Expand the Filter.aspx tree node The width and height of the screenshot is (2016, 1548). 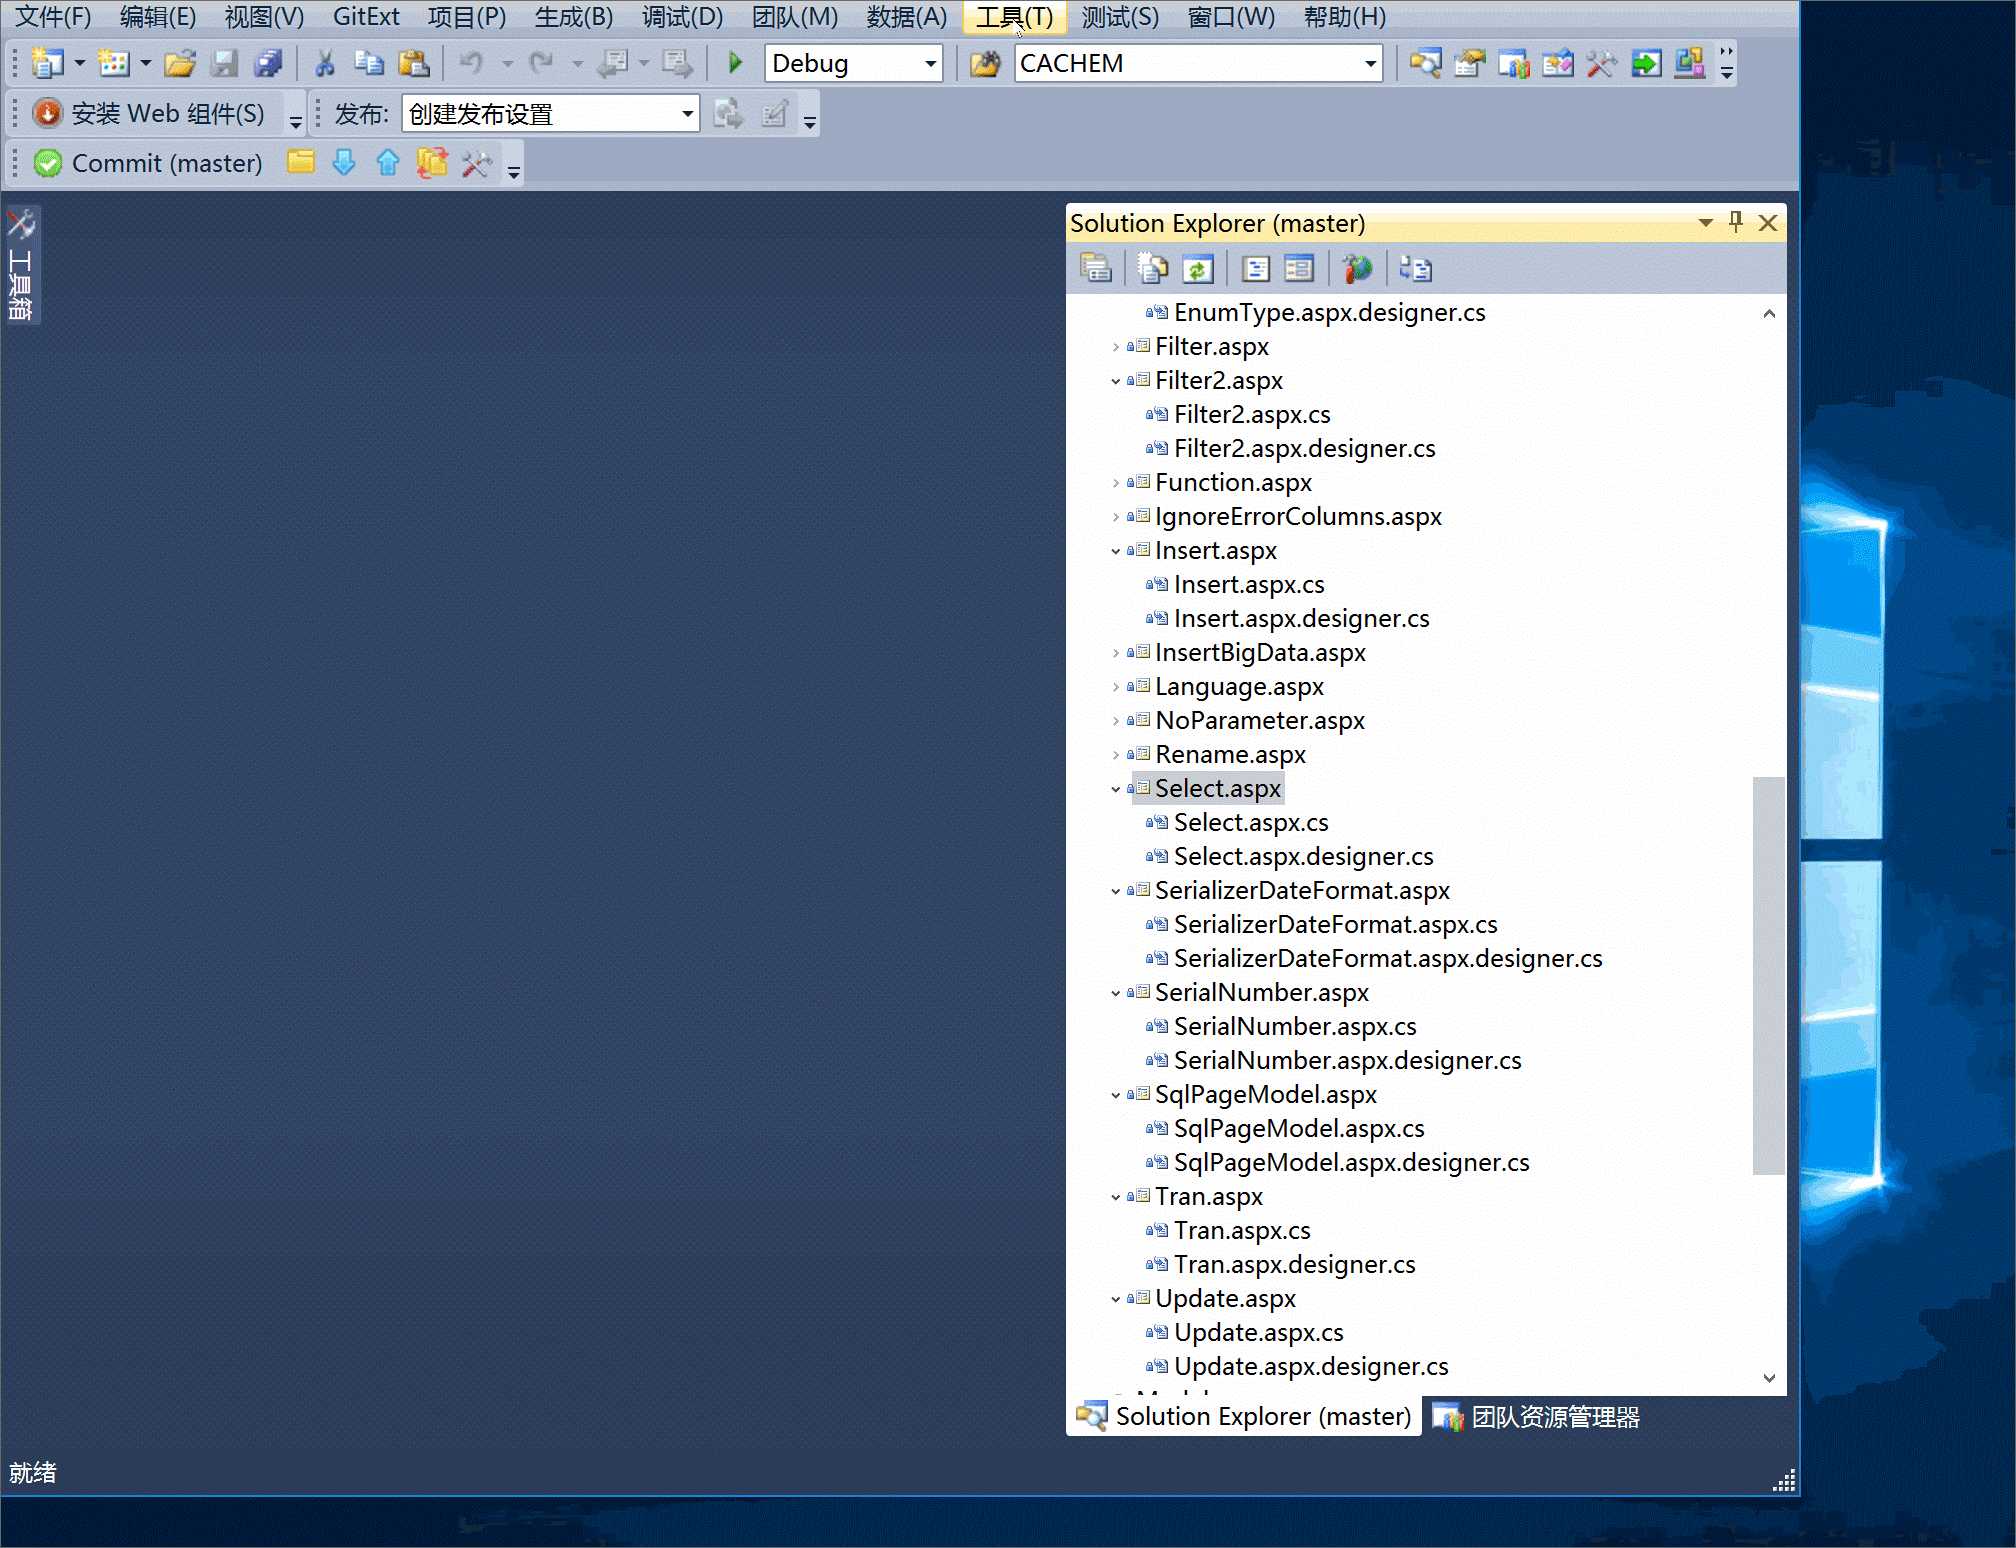(x=1116, y=347)
